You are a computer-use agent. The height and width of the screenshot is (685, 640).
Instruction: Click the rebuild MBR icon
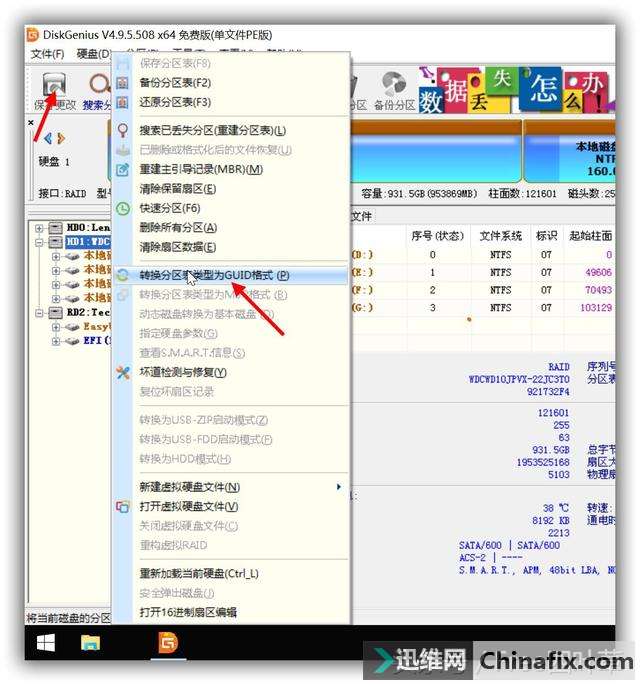click(x=123, y=170)
